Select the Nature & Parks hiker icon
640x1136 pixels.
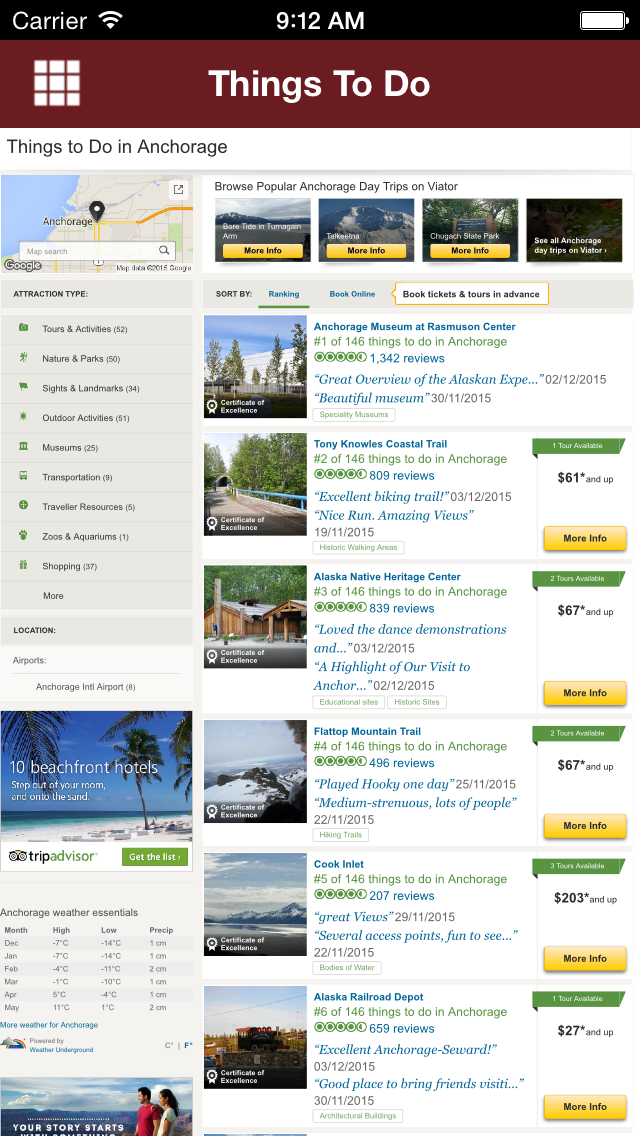(23, 357)
